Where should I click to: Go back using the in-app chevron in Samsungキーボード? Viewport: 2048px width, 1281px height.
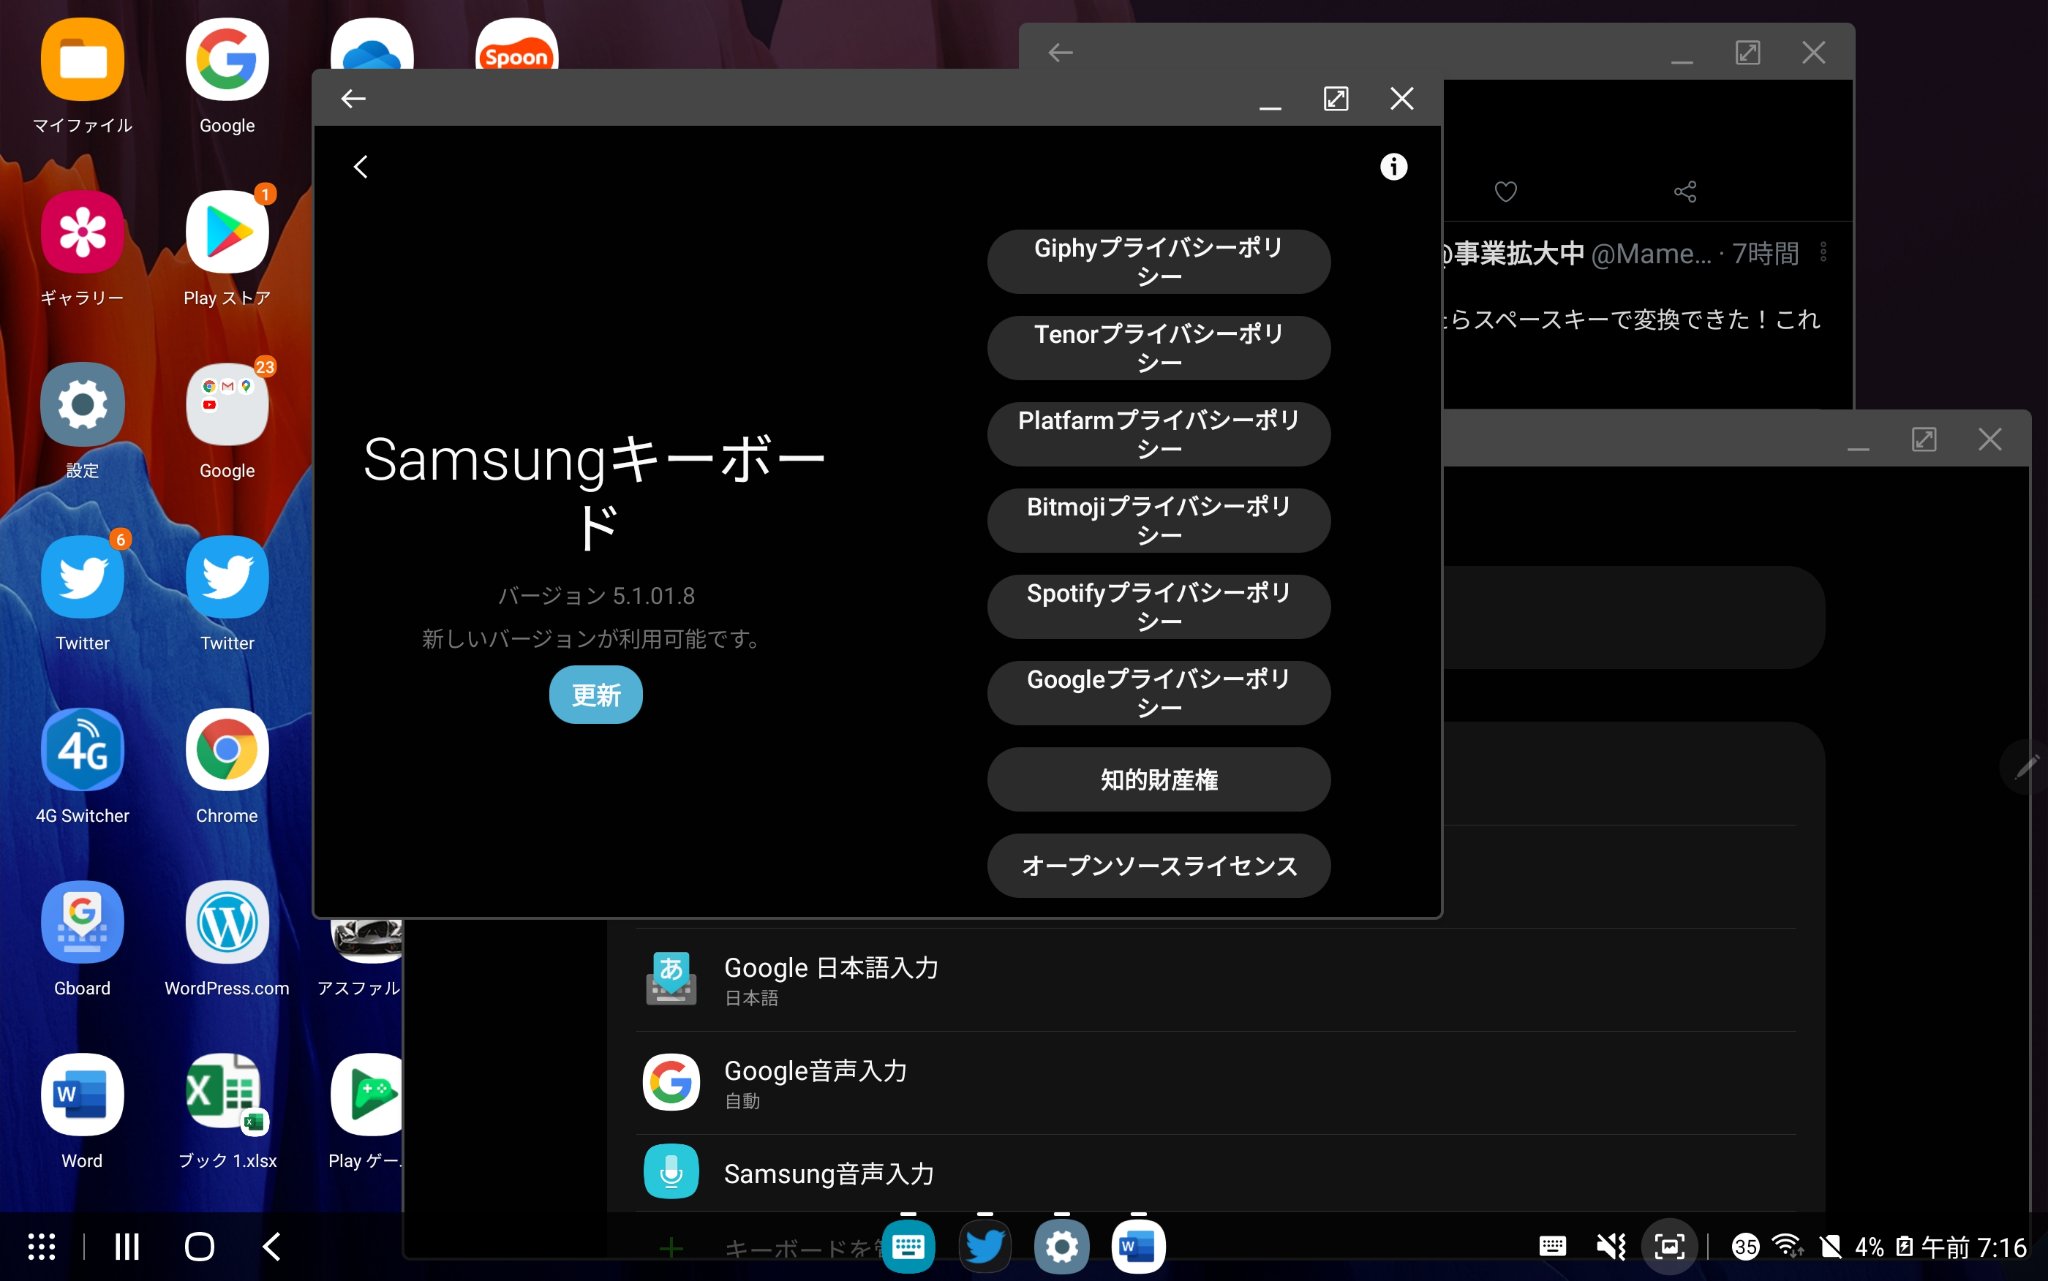pos(361,167)
